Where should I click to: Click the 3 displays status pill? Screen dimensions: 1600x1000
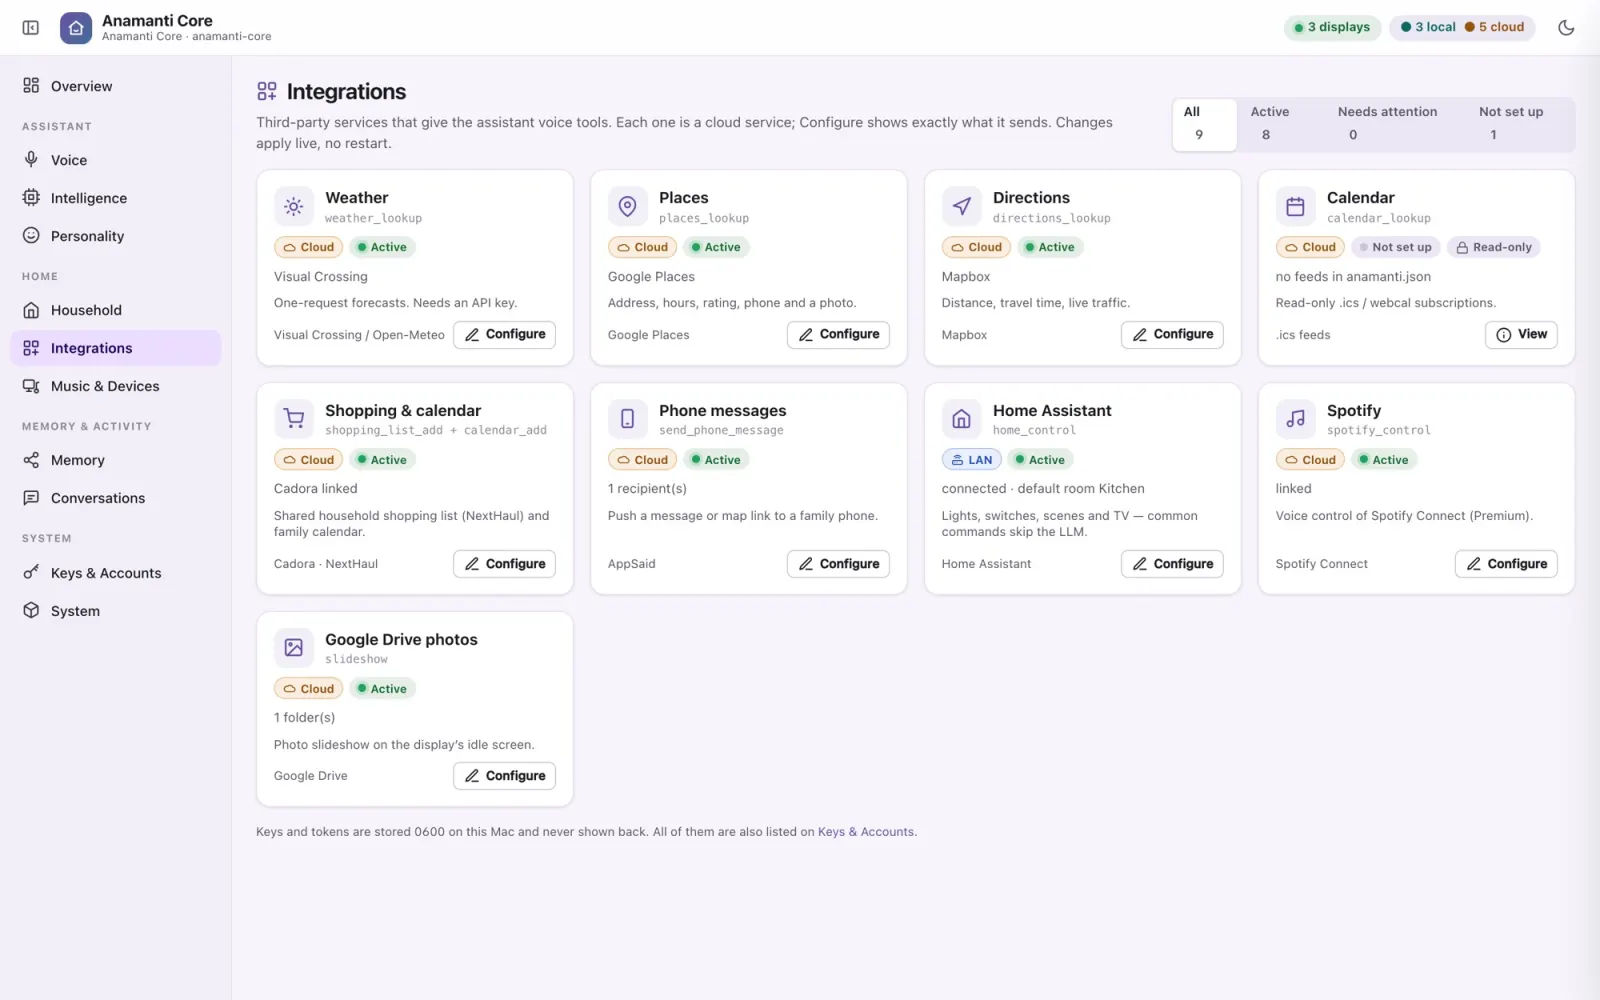tap(1332, 28)
